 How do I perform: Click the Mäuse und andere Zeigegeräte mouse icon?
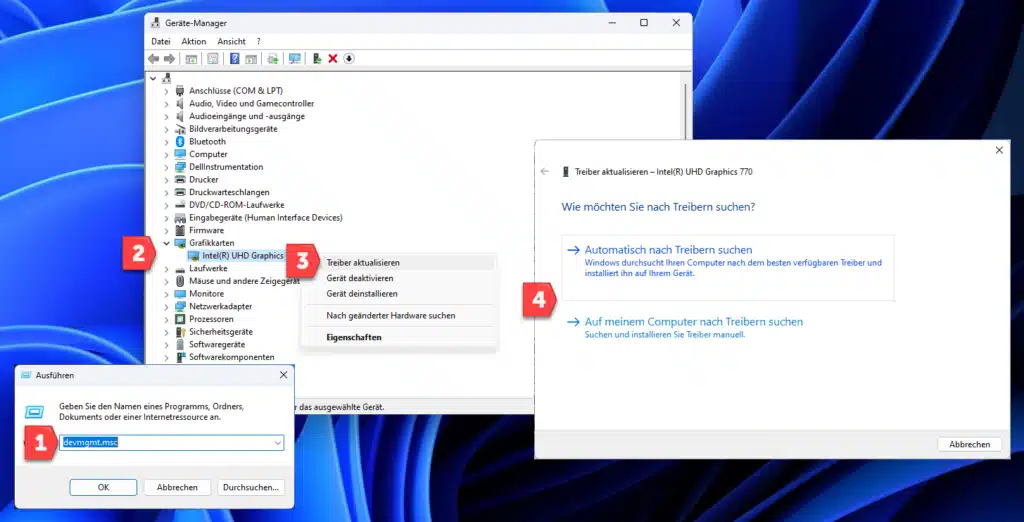pos(180,281)
